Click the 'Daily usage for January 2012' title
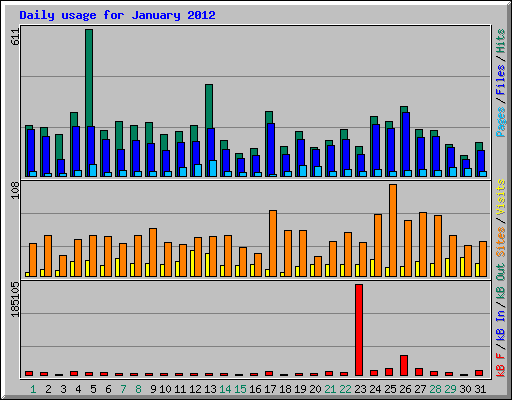This screenshot has height=400, width=512. click(117, 15)
